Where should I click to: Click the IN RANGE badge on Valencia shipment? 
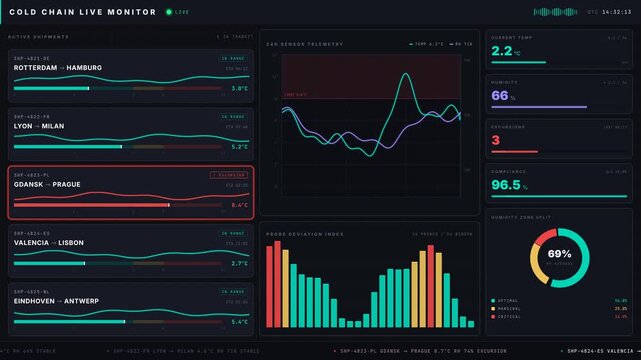[233, 233]
